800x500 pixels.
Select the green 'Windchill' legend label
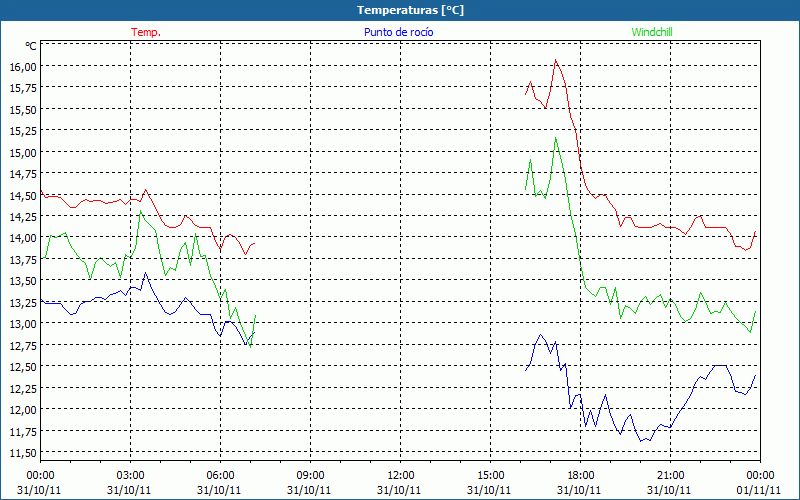pyautogui.click(x=652, y=32)
